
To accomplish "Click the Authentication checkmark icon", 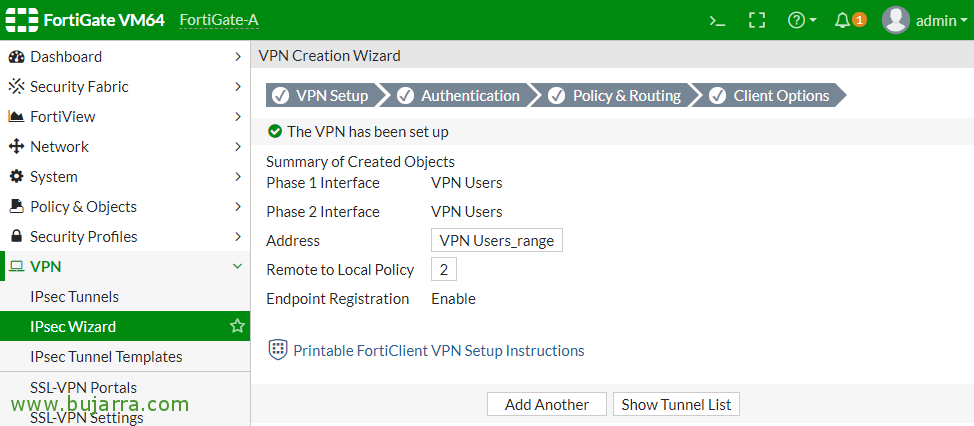I will point(406,96).
